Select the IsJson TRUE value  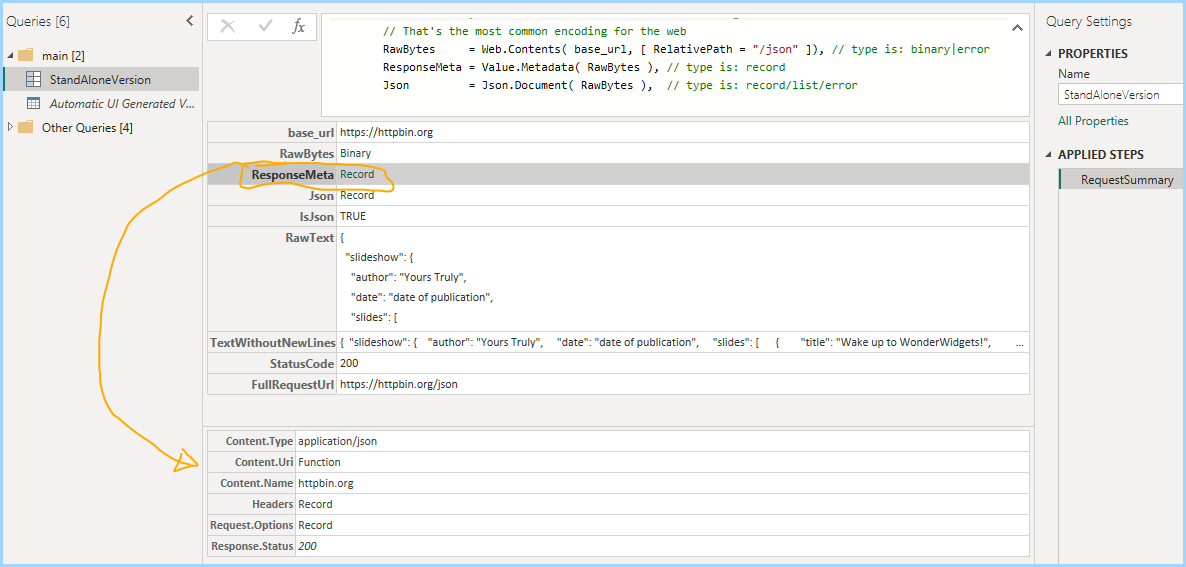353,216
